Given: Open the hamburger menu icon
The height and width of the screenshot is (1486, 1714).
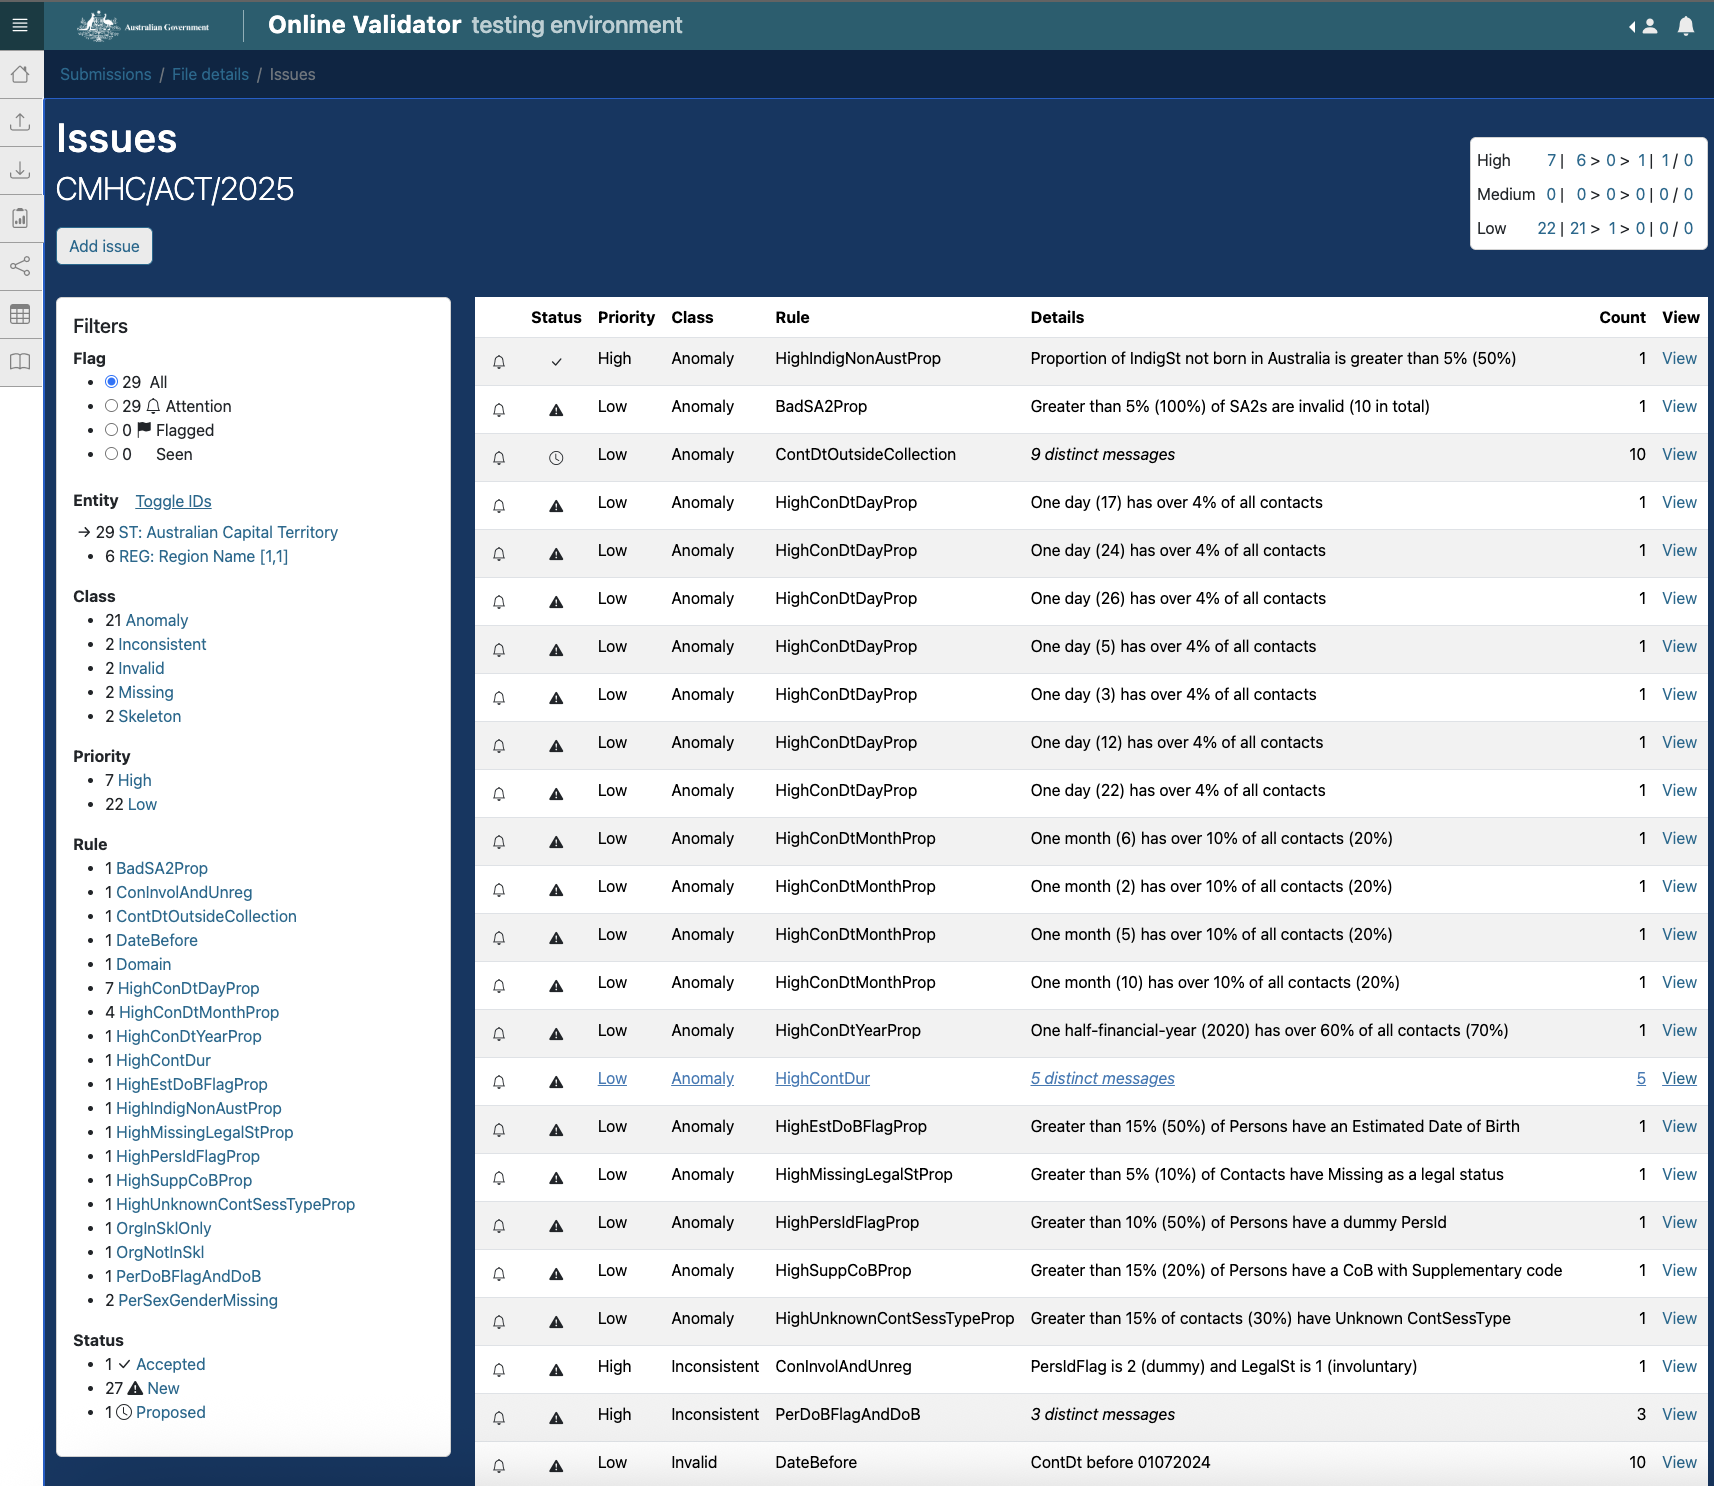Looking at the screenshot, I should (20, 25).
